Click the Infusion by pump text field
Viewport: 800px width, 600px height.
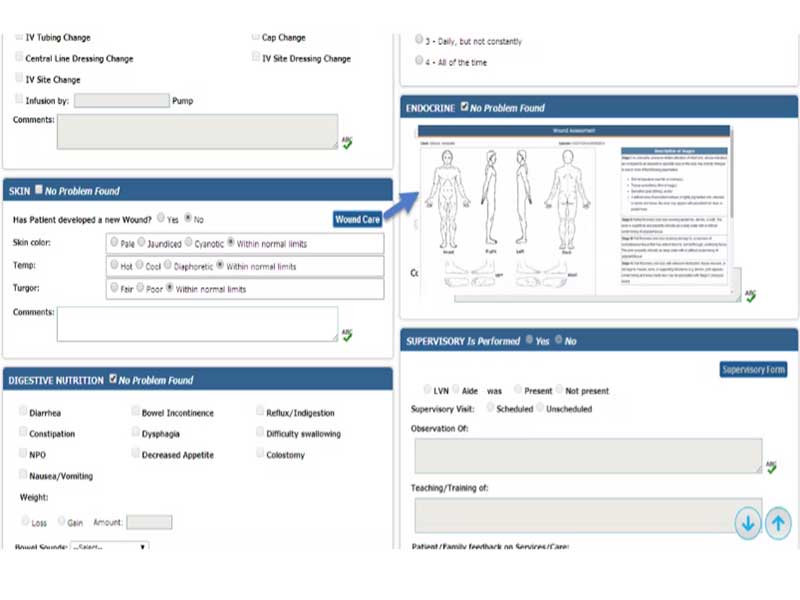[x=121, y=100]
